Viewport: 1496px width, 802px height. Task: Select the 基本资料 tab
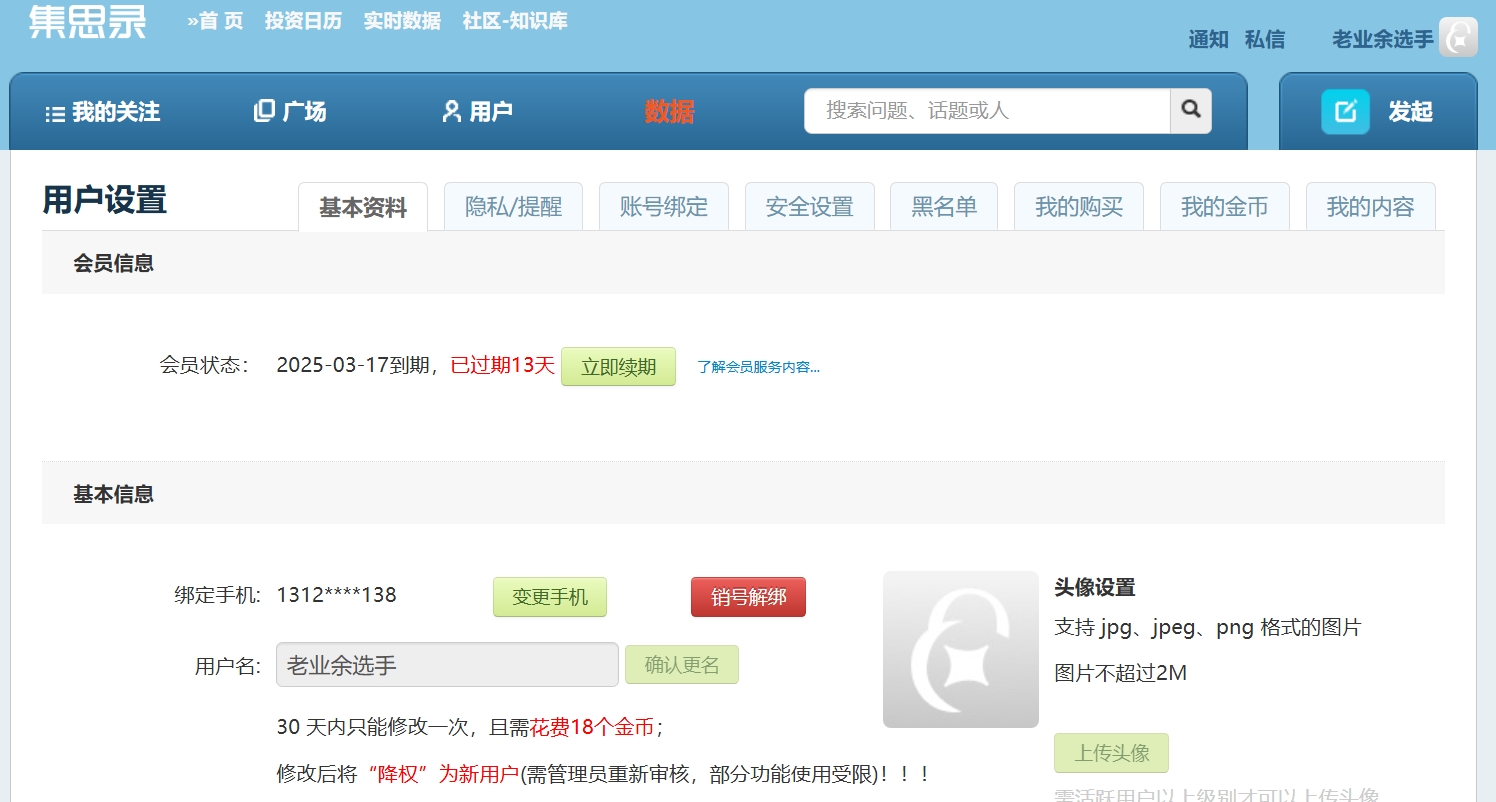point(363,207)
